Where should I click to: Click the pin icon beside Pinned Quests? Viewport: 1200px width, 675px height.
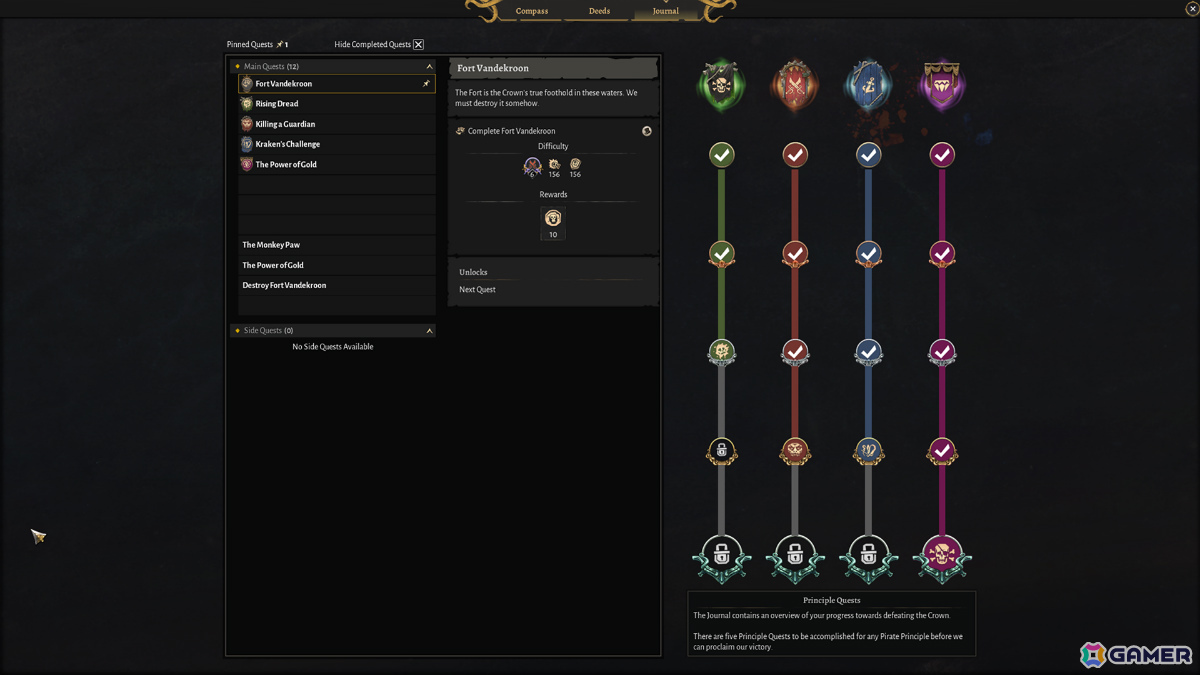(x=280, y=45)
